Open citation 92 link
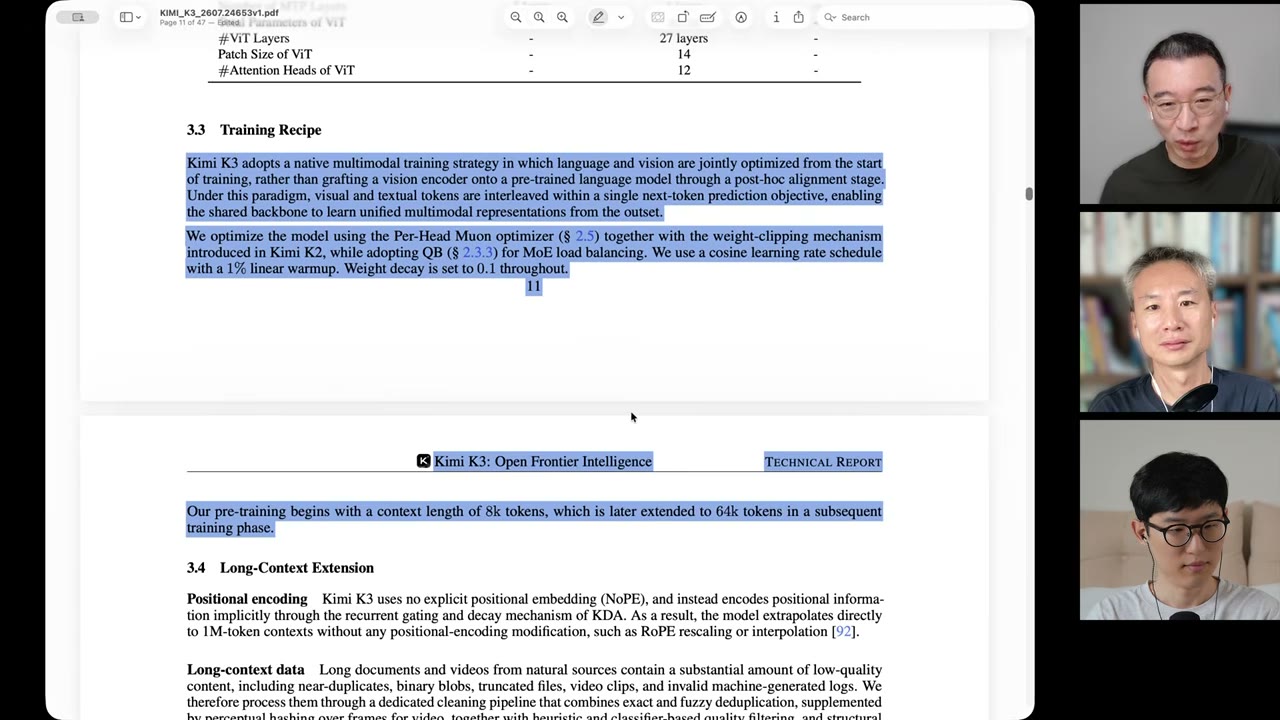The width and height of the screenshot is (1280, 720). coord(843,631)
